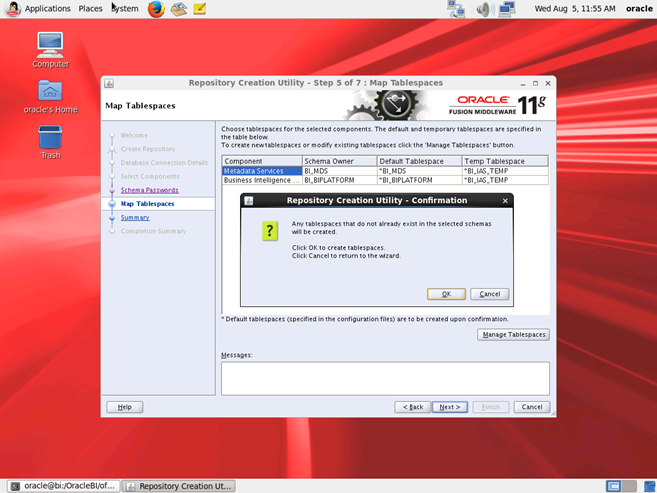Maximize the Repository Creation Utility window

coord(535,84)
